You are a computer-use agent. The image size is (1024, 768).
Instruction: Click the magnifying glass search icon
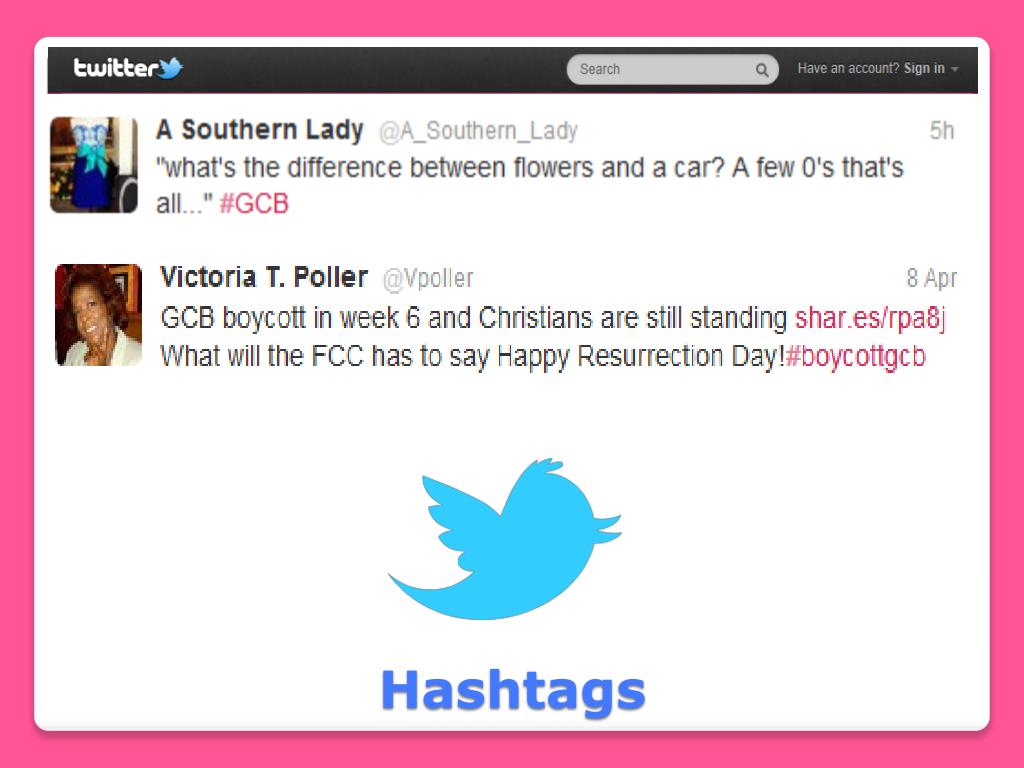761,69
